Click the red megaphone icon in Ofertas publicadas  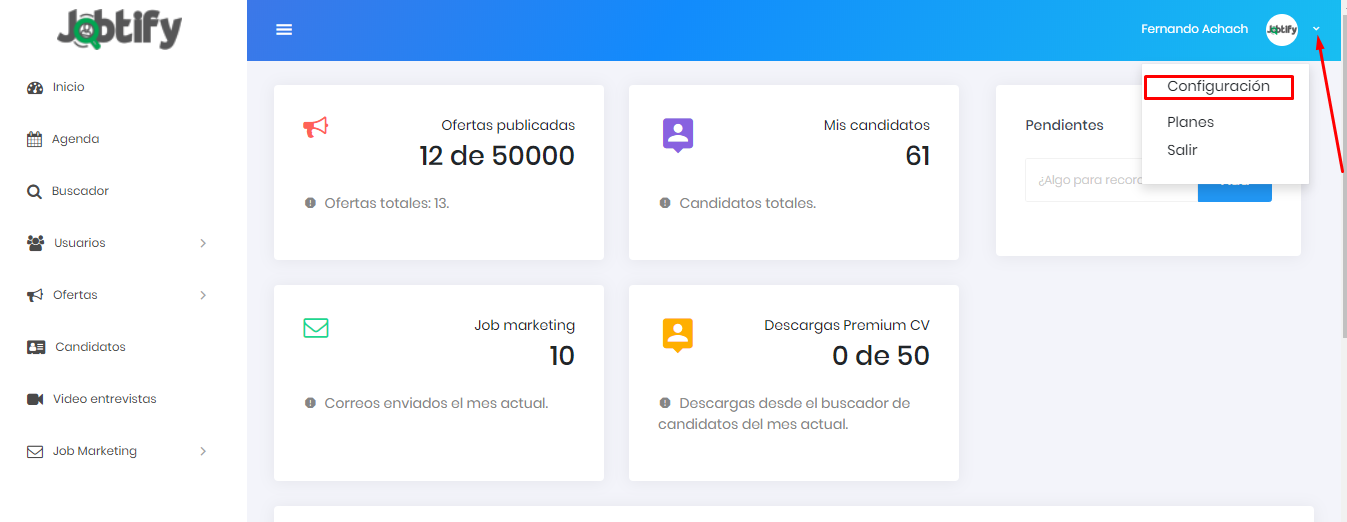[315, 127]
